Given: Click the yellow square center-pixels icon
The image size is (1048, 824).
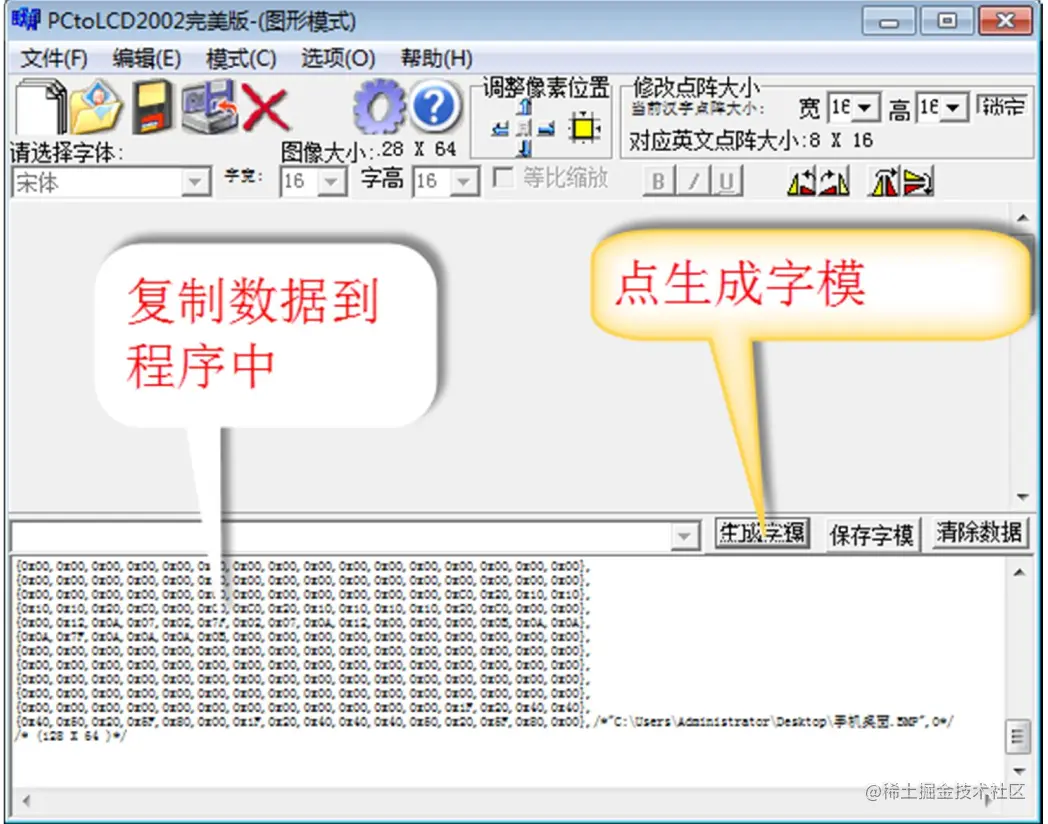Looking at the screenshot, I should (584, 127).
